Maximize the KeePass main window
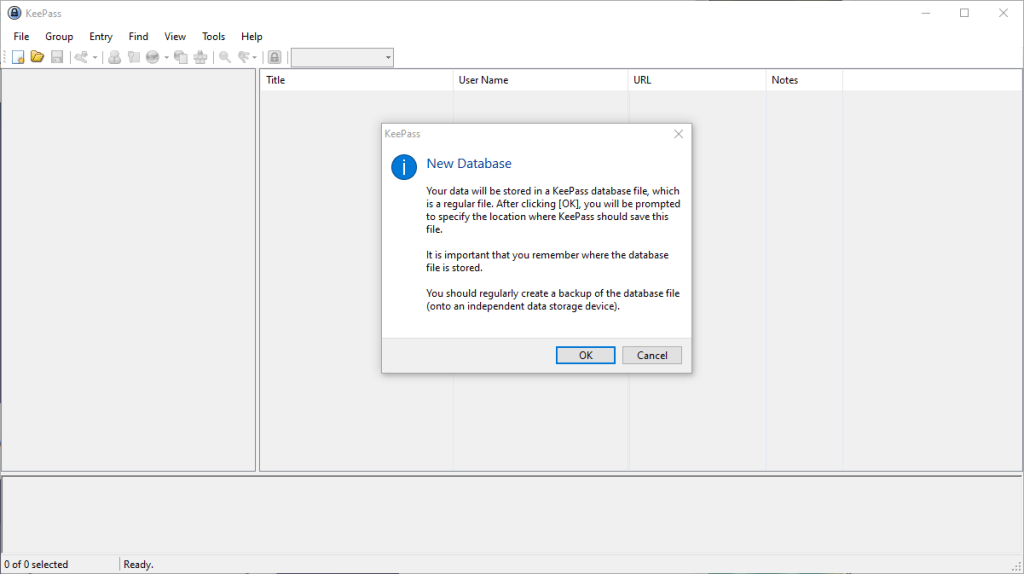The image size is (1024, 574). click(x=964, y=13)
